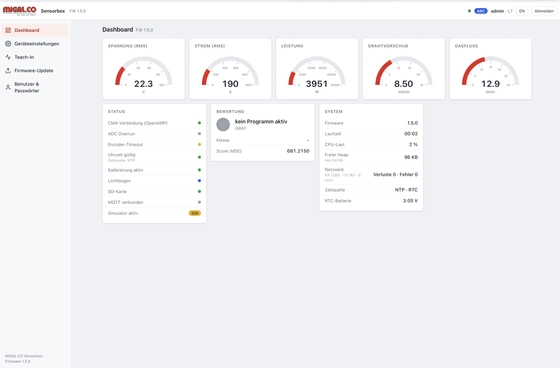Open the Dashboard menu item
The image size is (560, 368).
point(35,30)
